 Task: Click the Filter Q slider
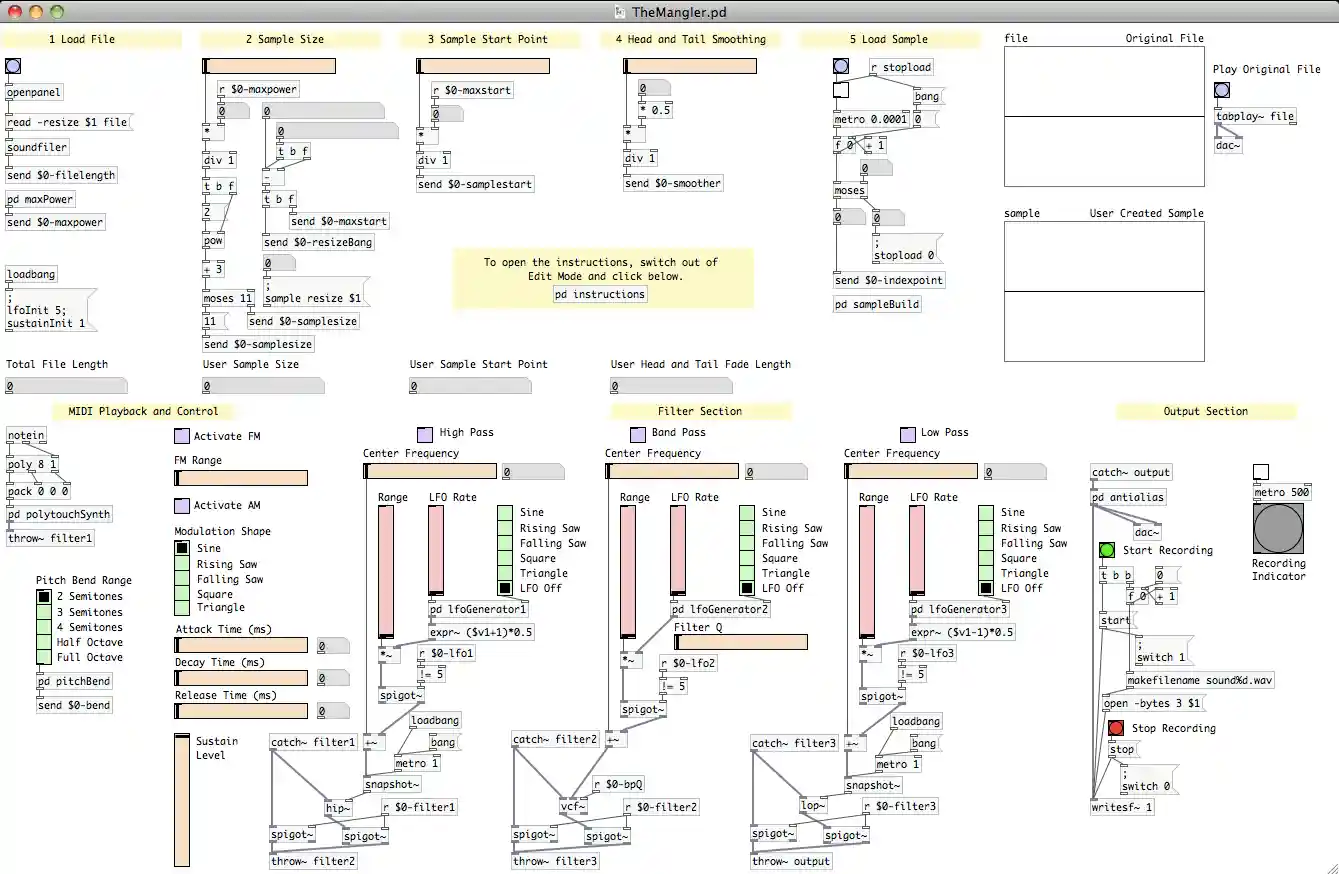click(740, 642)
